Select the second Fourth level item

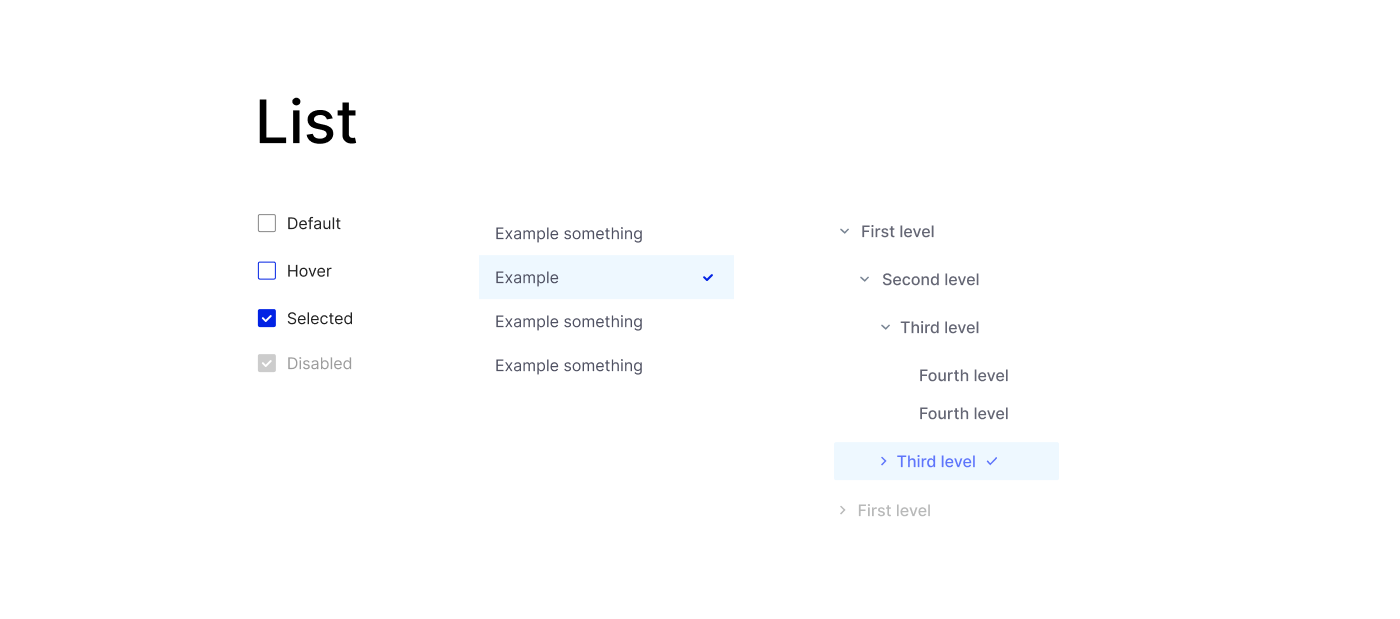(963, 414)
